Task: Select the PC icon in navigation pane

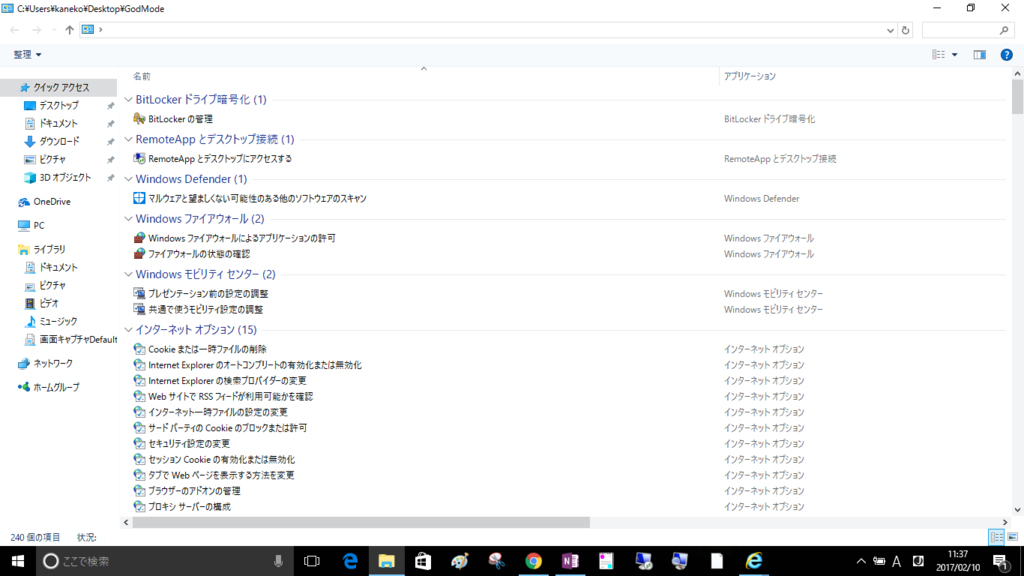Action: click(x=24, y=225)
